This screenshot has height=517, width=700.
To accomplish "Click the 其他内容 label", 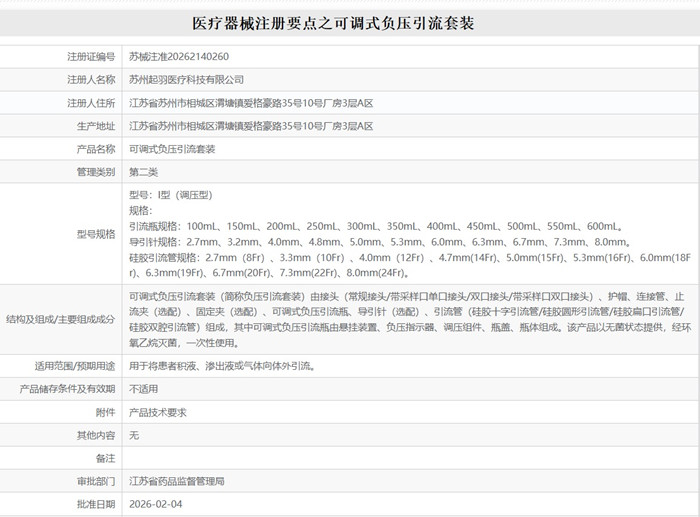I will pos(96,435).
